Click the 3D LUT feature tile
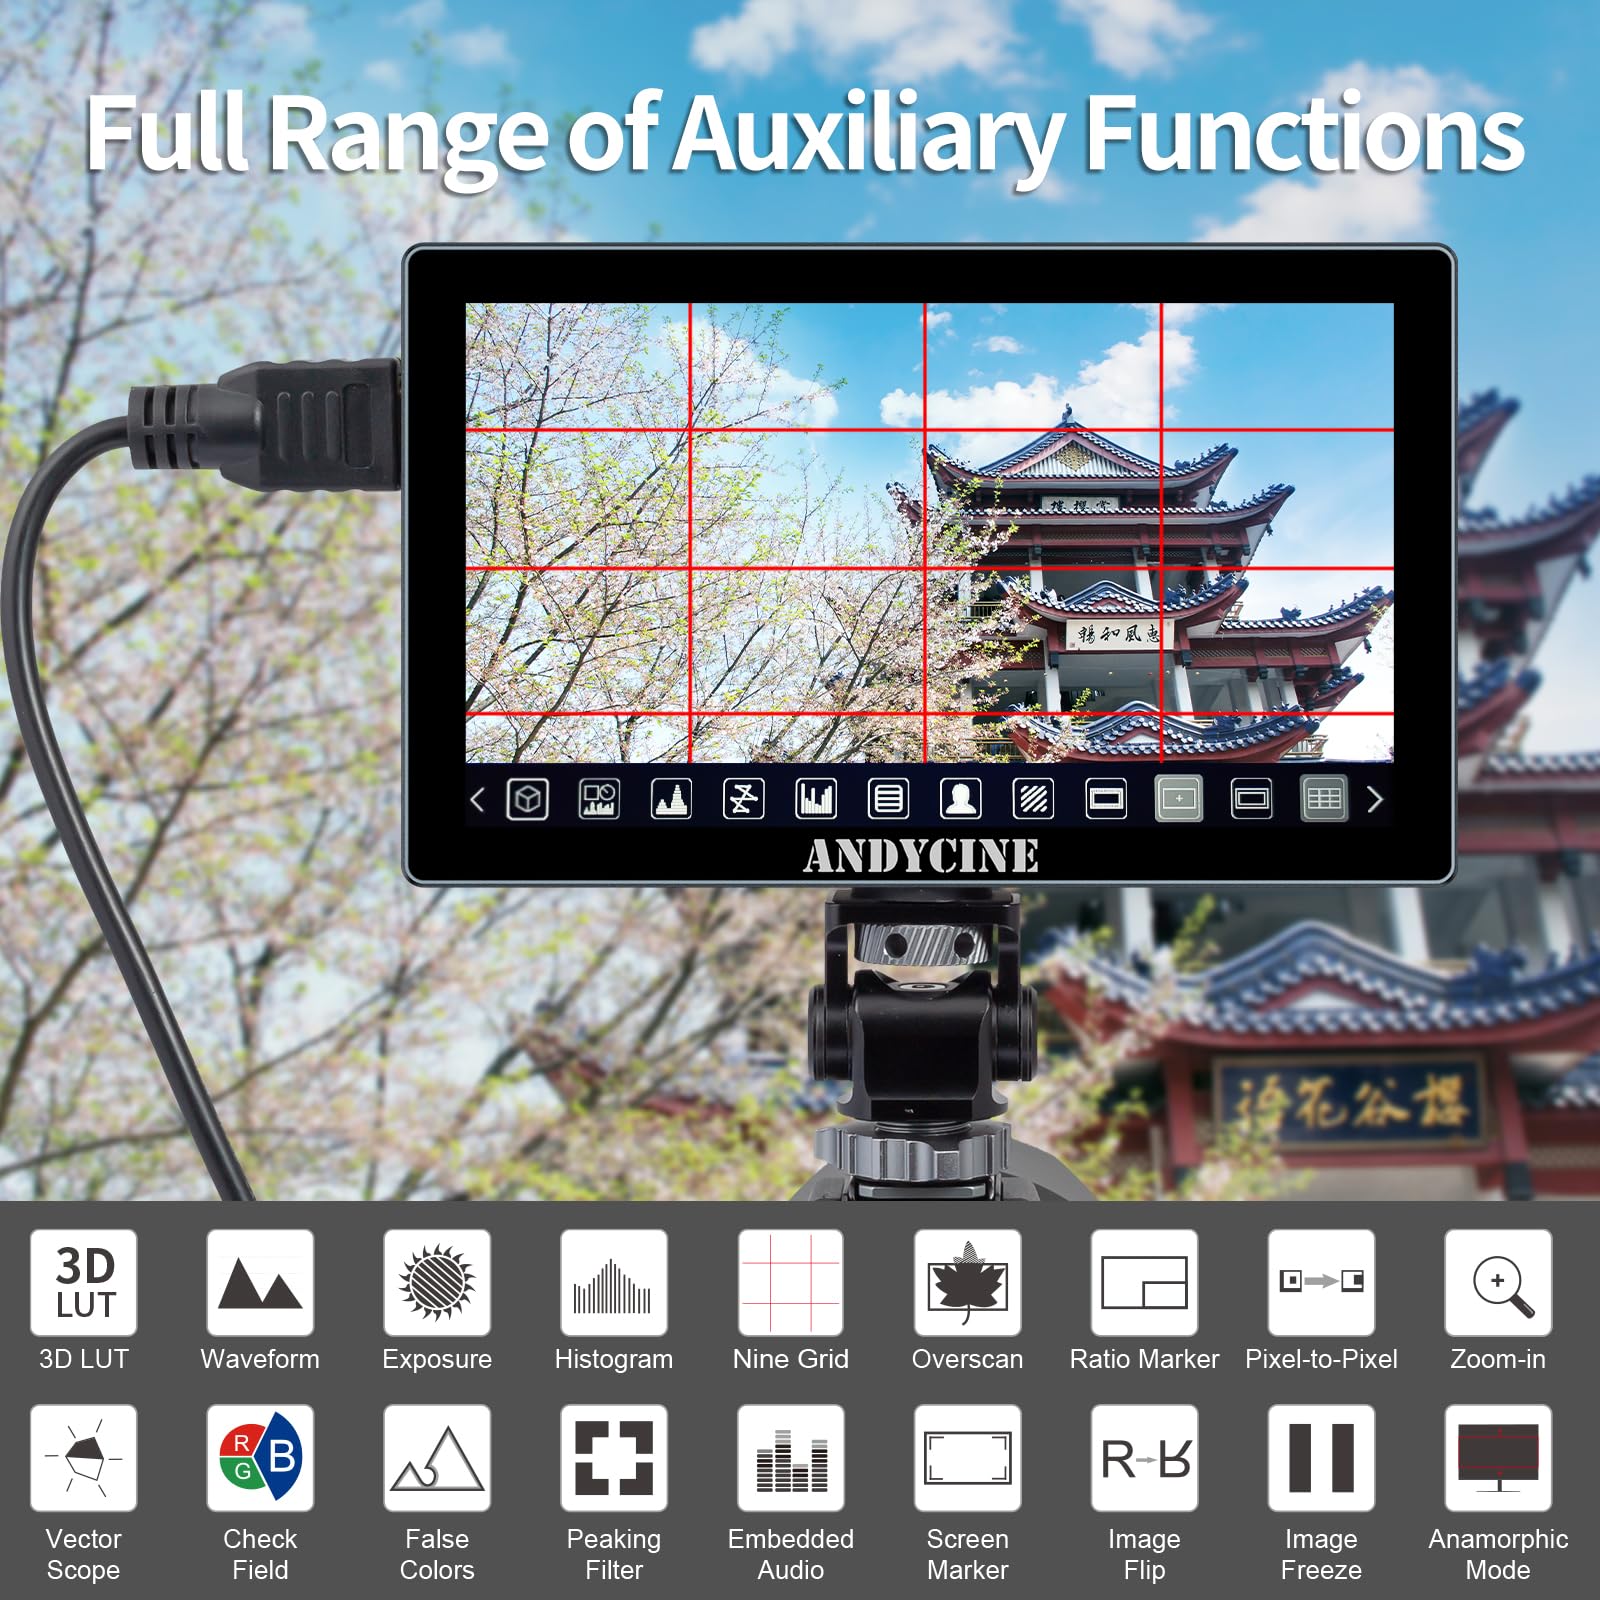1600x1600 pixels. click(x=84, y=1282)
